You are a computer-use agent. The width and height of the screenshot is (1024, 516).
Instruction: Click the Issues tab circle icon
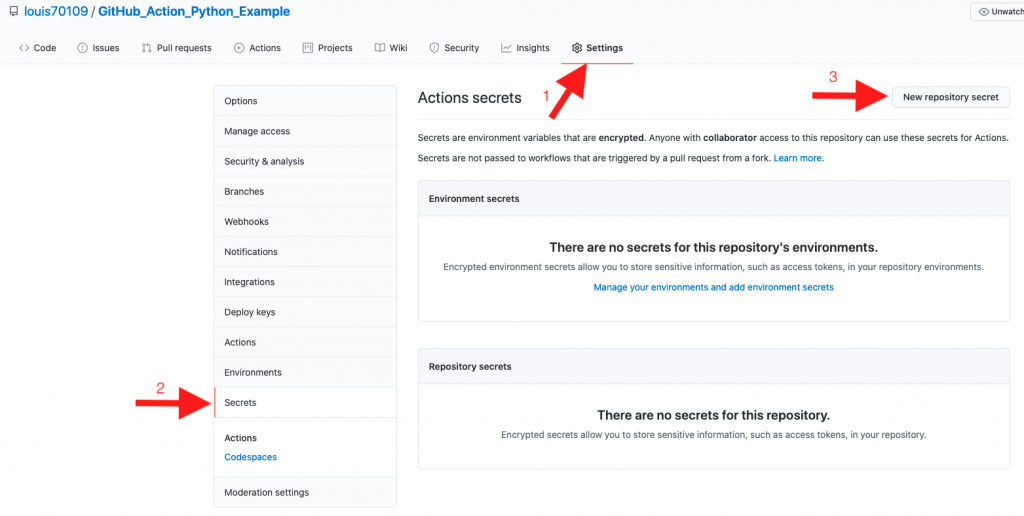tap(82, 48)
